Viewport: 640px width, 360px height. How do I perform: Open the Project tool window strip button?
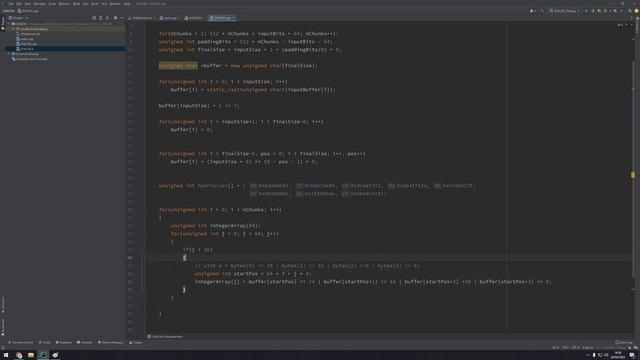2,23
